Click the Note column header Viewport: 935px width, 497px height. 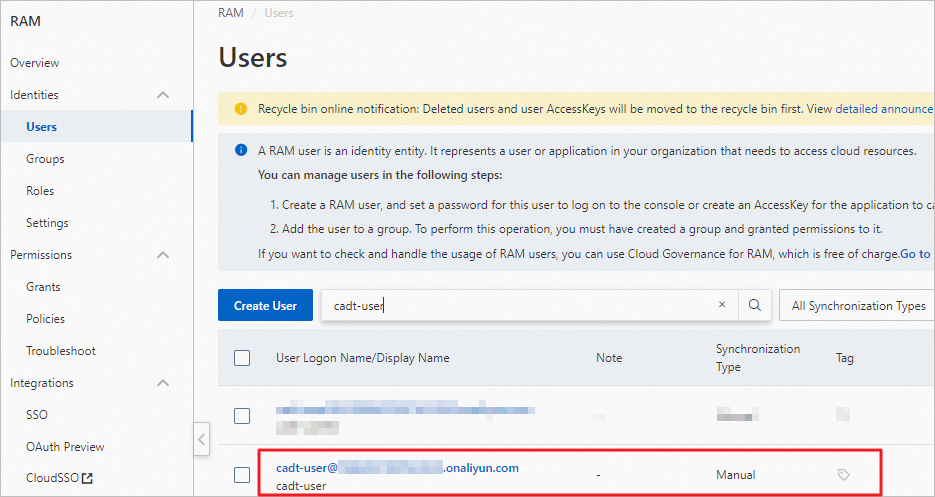coord(609,358)
